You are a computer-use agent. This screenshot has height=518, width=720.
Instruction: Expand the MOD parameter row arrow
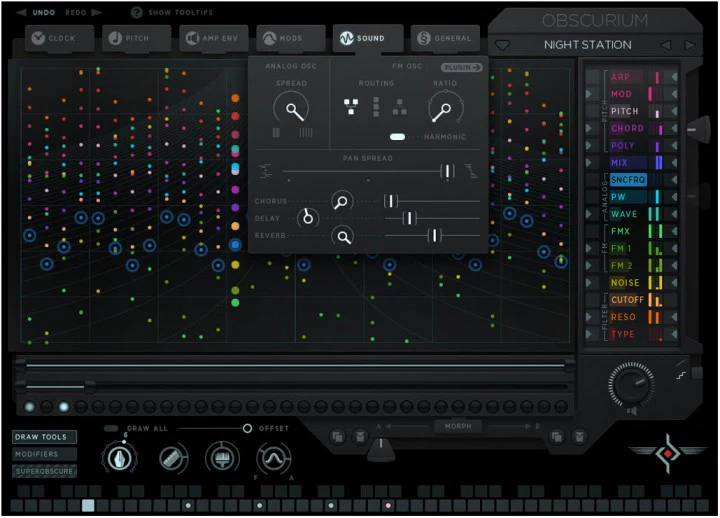pyautogui.click(x=589, y=94)
